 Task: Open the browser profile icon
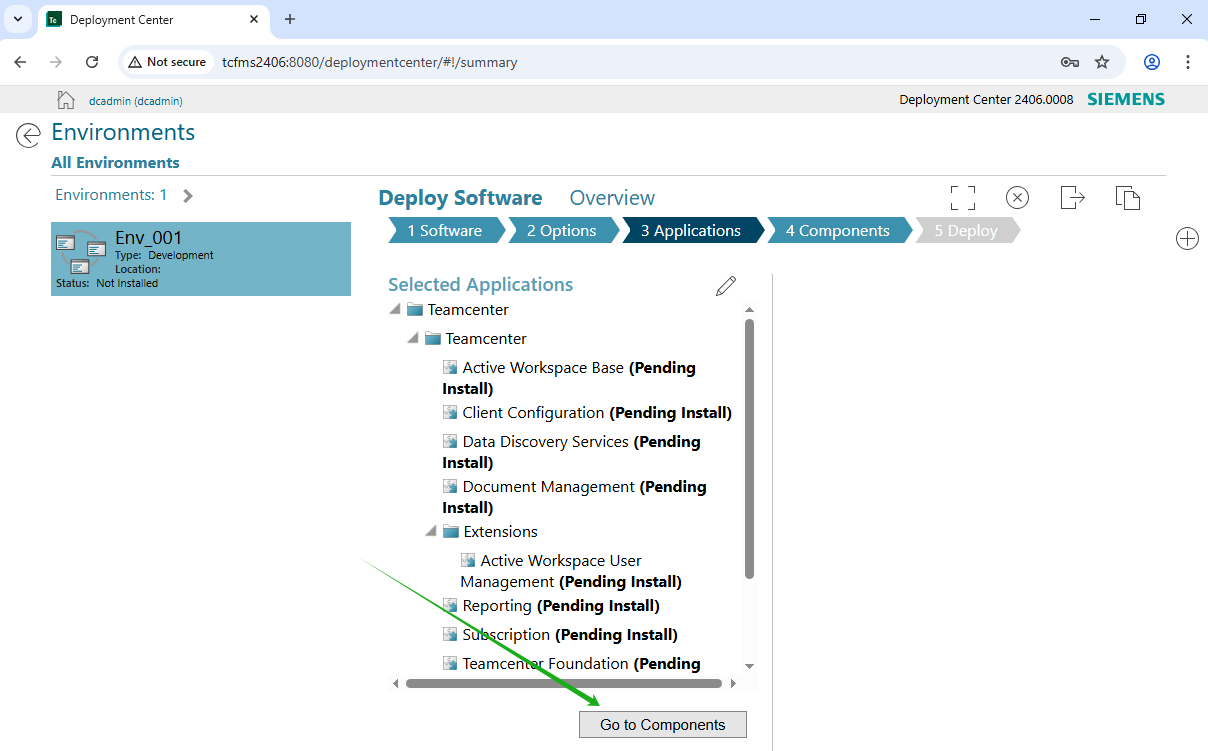click(1152, 62)
